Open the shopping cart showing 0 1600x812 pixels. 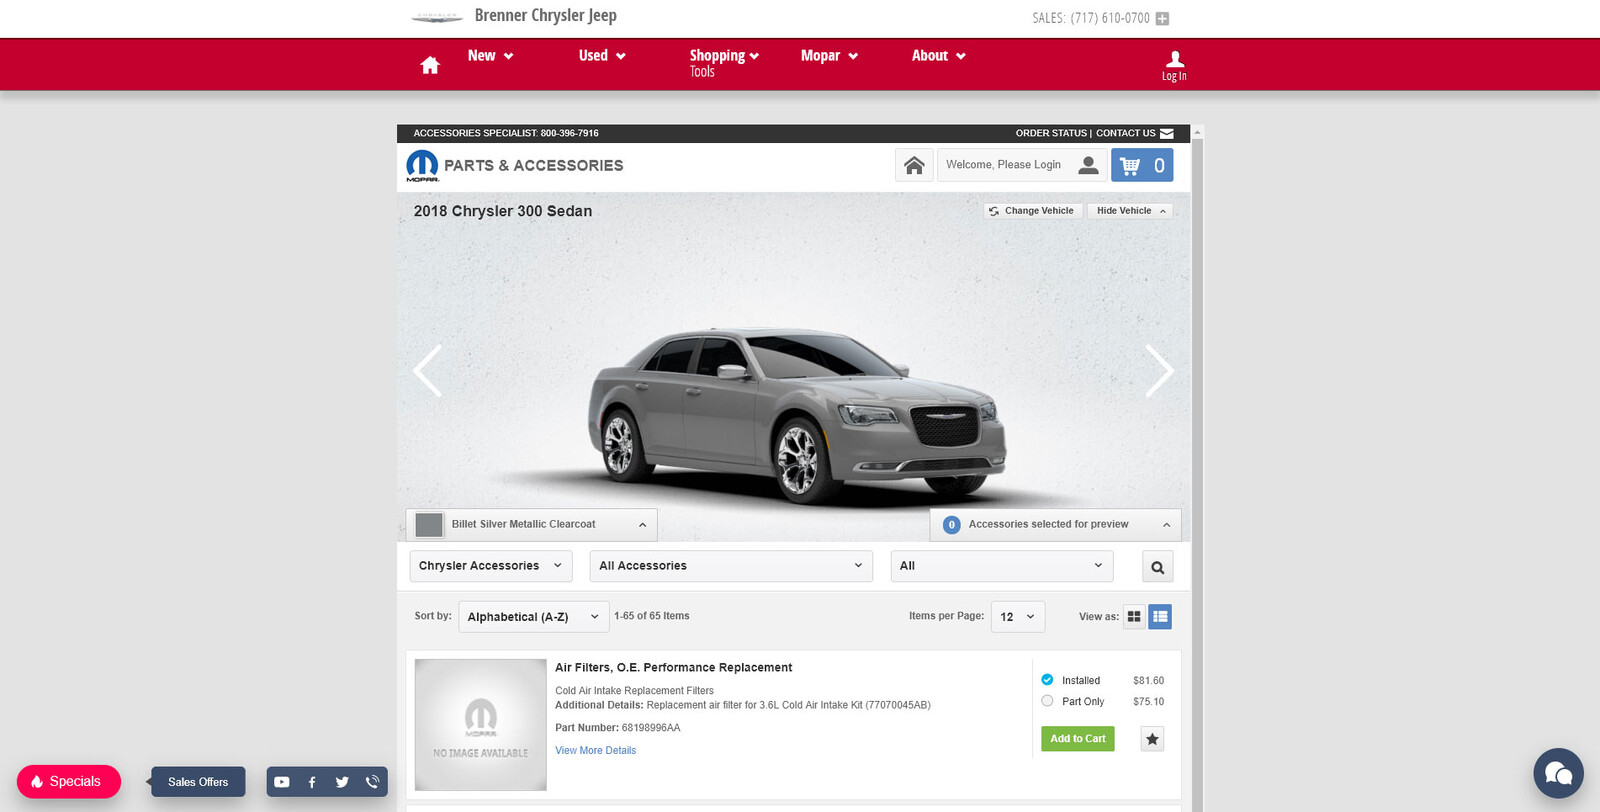coord(1142,165)
